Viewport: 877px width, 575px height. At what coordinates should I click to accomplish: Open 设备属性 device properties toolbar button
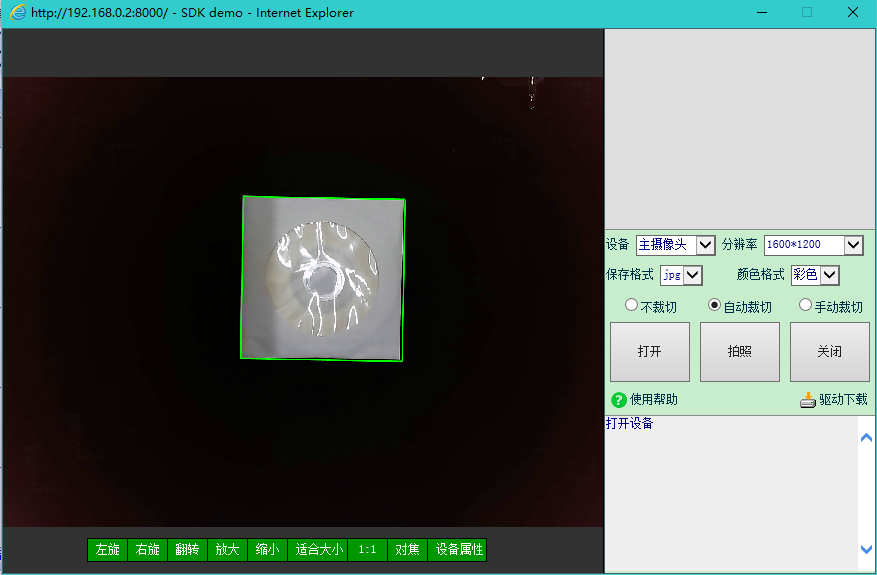click(458, 550)
